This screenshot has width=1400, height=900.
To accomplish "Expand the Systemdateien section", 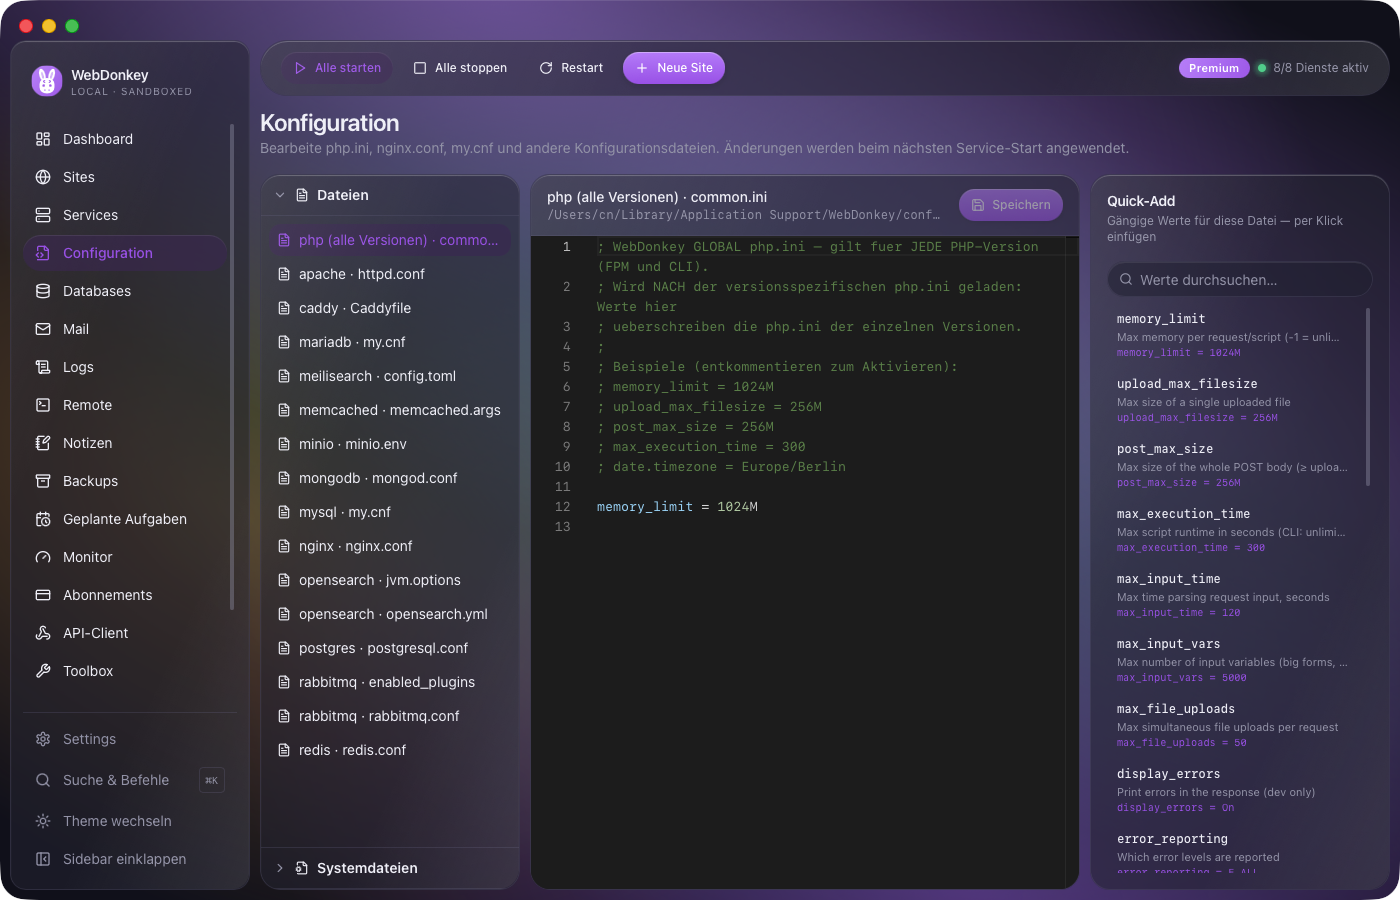I will pyautogui.click(x=390, y=868).
